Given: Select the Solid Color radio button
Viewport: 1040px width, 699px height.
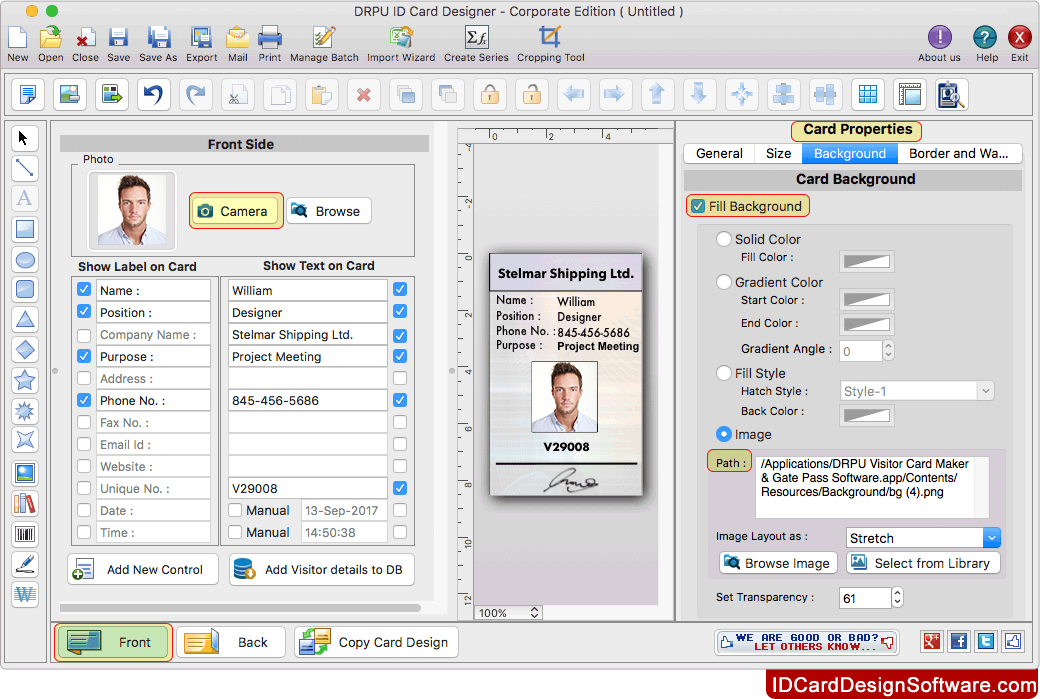Looking at the screenshot, I should (x=724, y=239).
